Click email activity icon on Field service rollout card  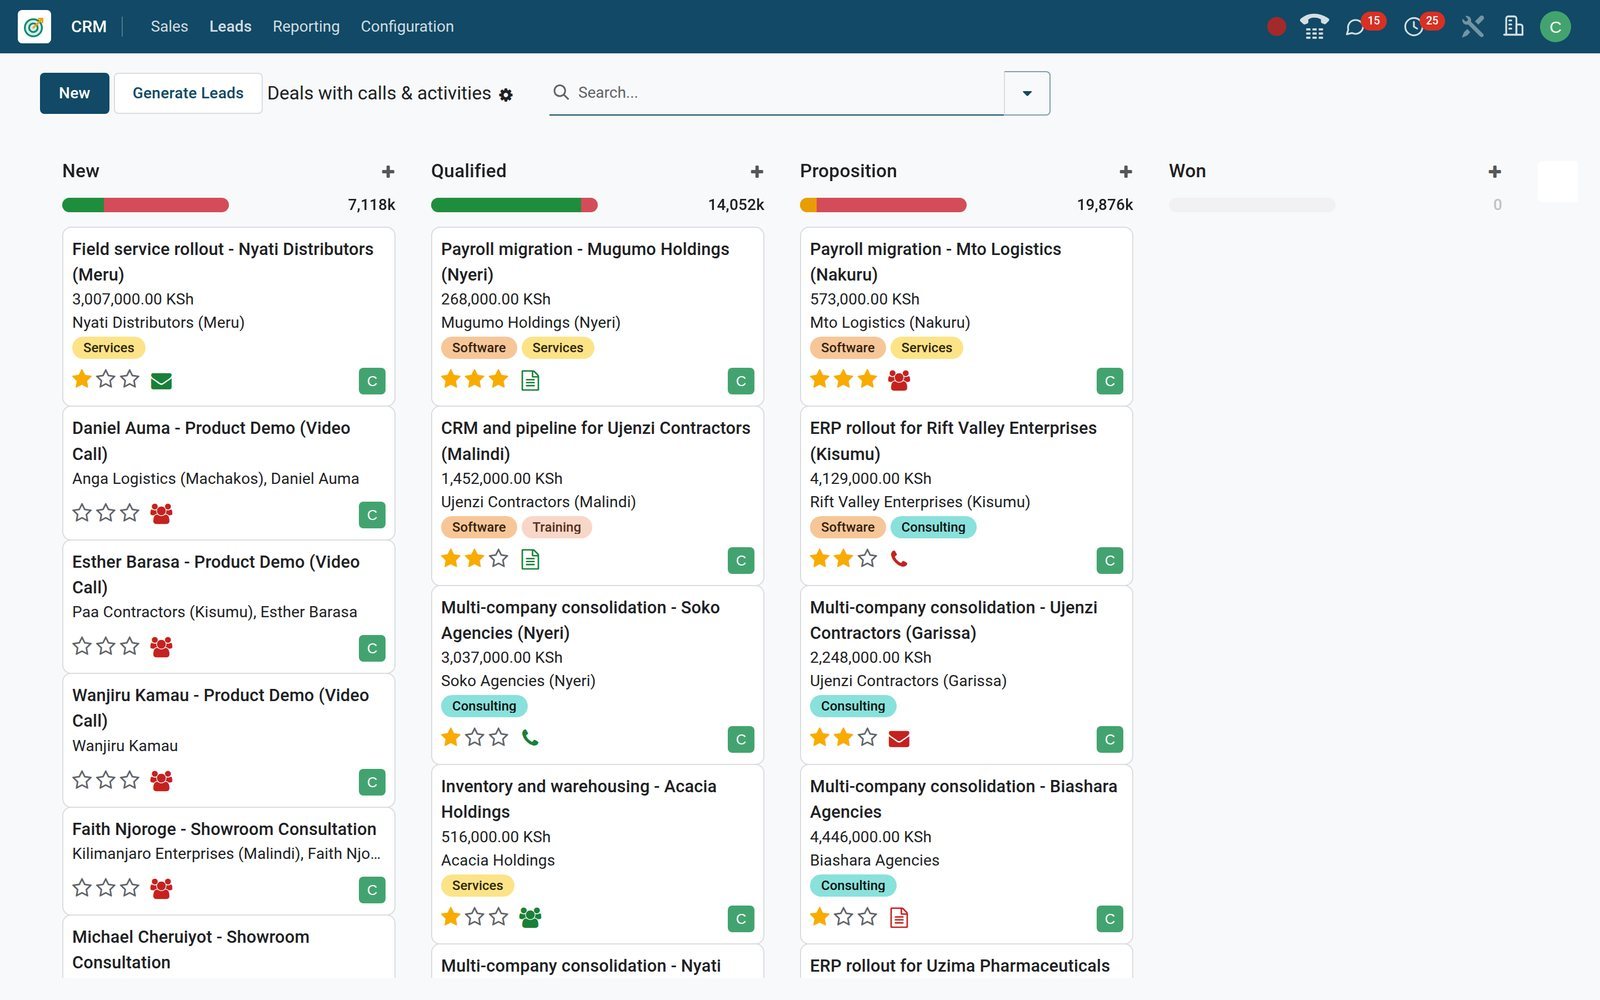point(161,380)
